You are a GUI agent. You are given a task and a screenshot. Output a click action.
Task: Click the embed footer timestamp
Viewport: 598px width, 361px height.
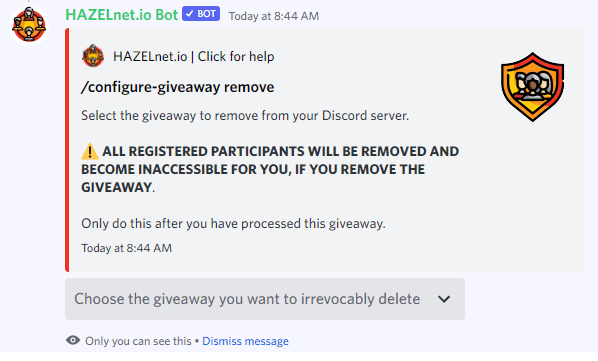tap(126, 248)
